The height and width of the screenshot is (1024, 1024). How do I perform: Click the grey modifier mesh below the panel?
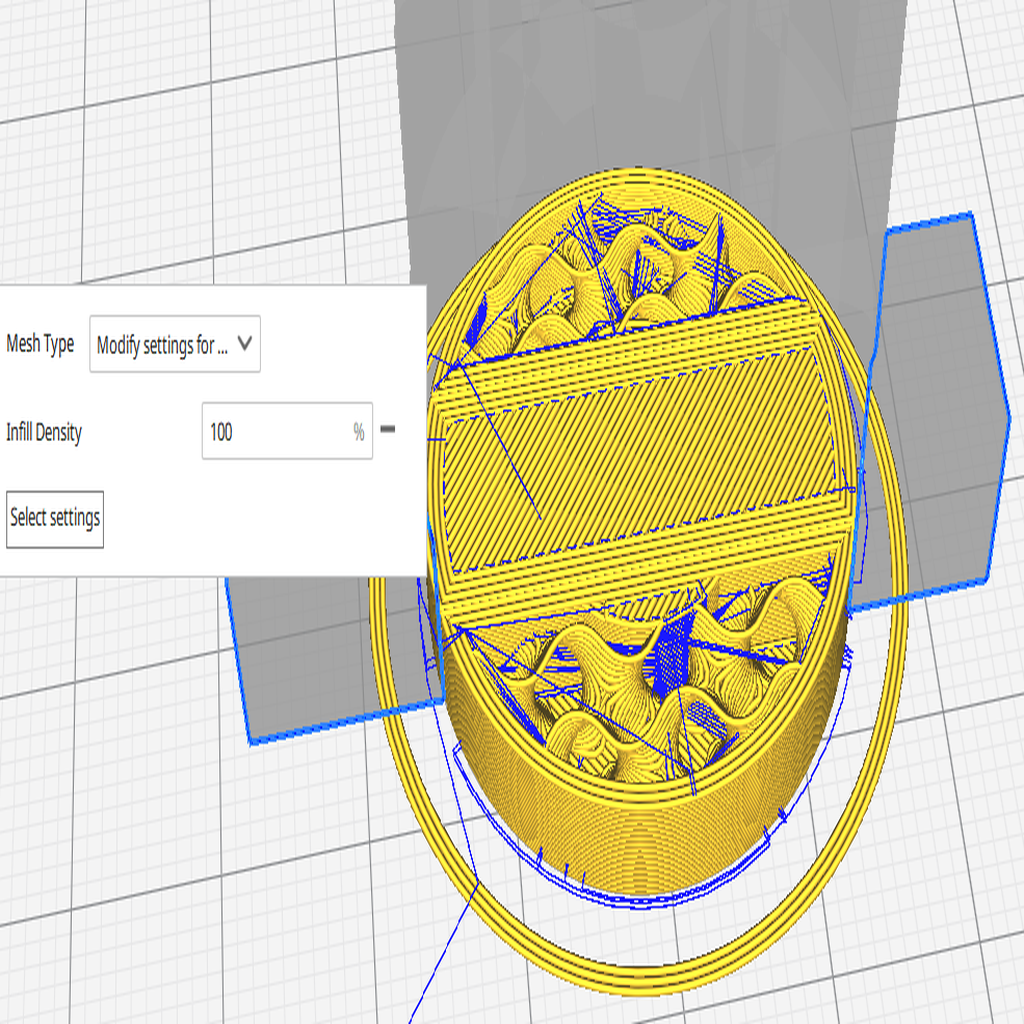click(320, 650)
